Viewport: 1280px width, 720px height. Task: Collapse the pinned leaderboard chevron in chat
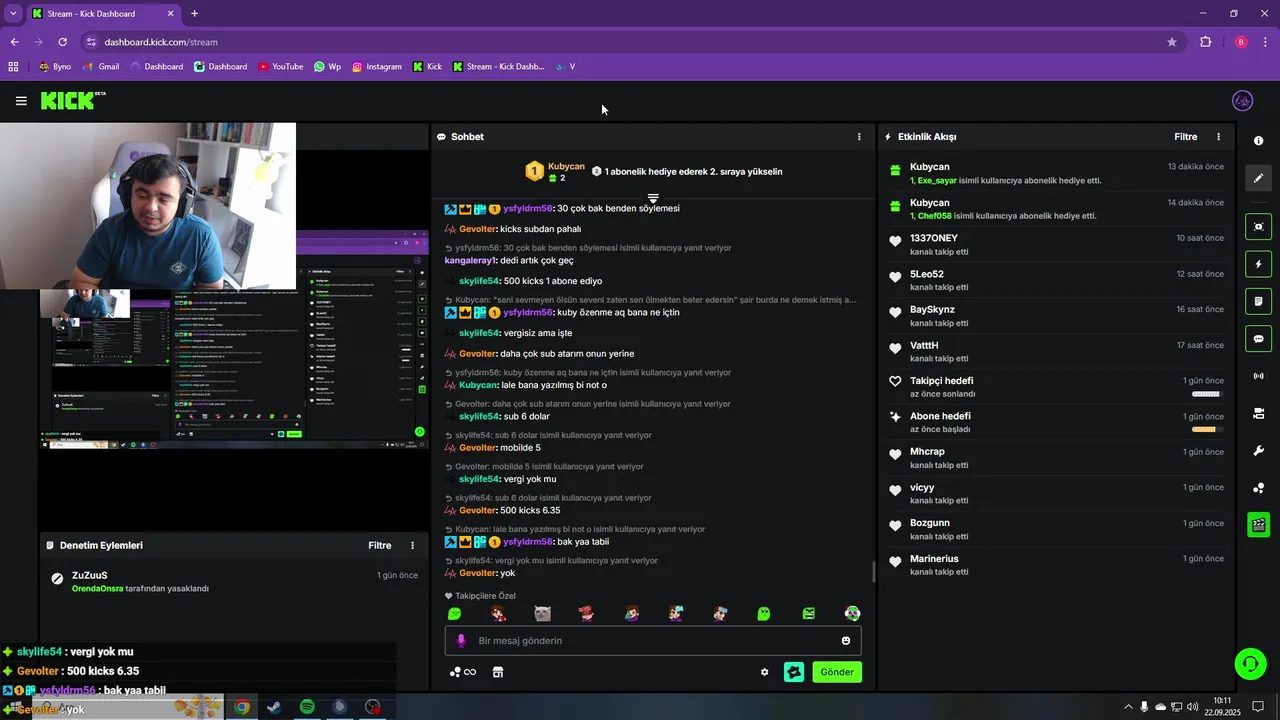click(x=653, y=198)
